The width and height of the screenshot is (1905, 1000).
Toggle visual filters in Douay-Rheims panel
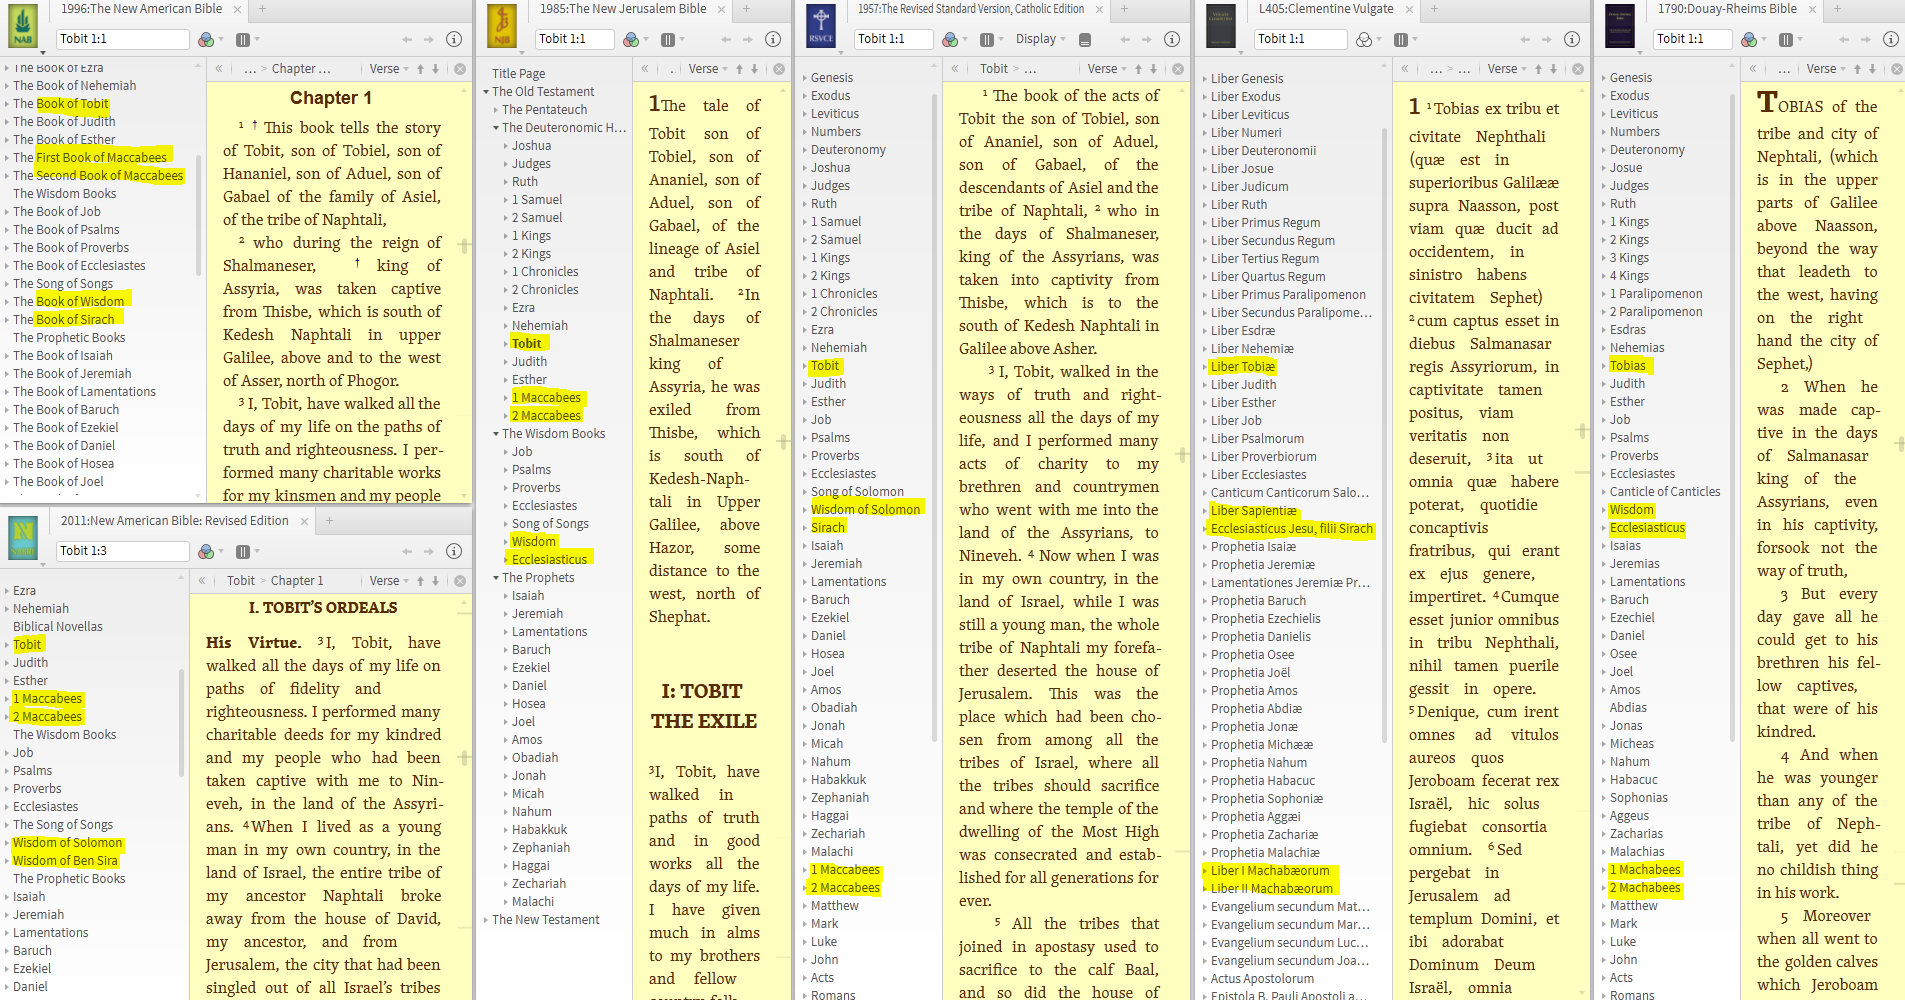click(1748, 39)
